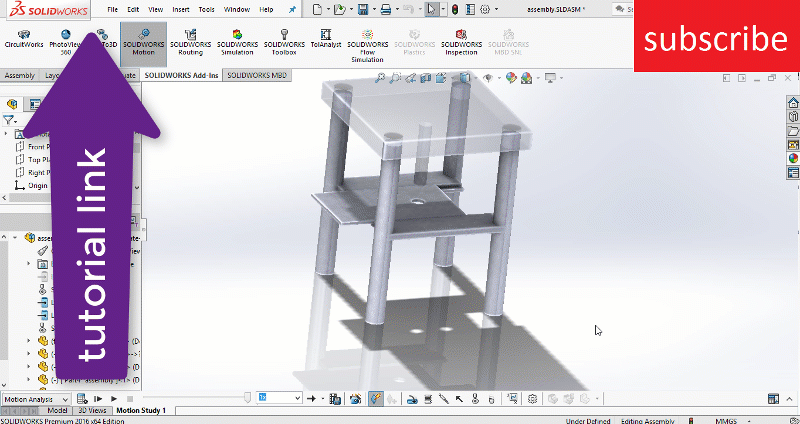Open the Tools menu

[x=207, y=9]
